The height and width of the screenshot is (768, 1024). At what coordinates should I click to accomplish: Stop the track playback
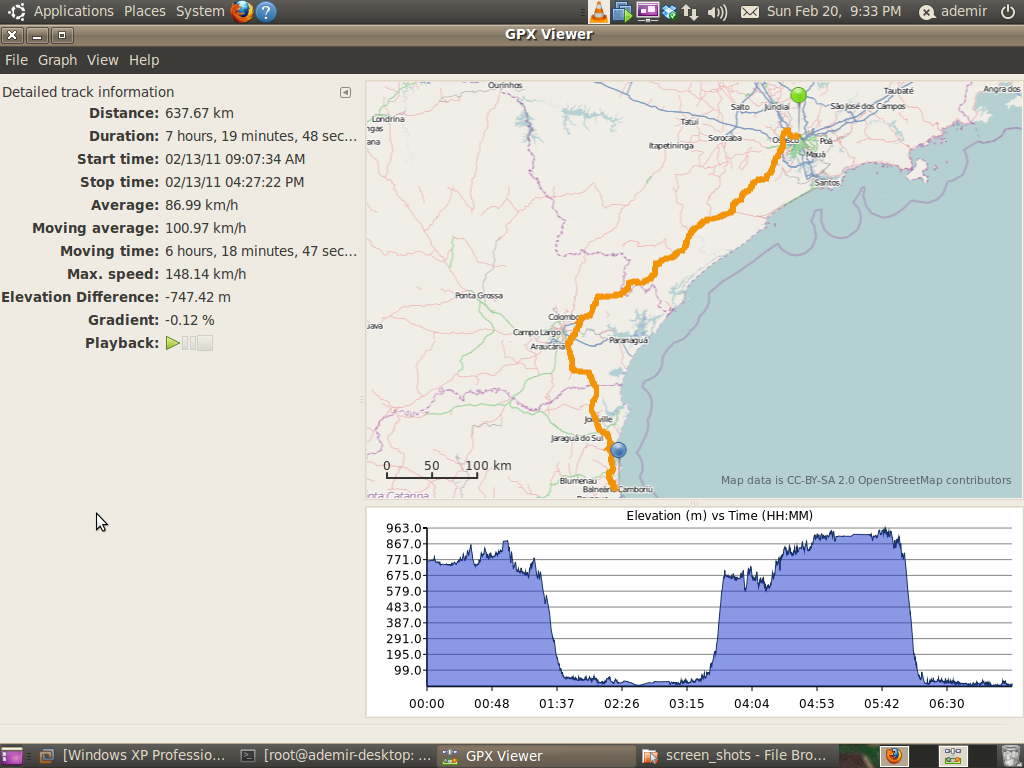point(205,343)
